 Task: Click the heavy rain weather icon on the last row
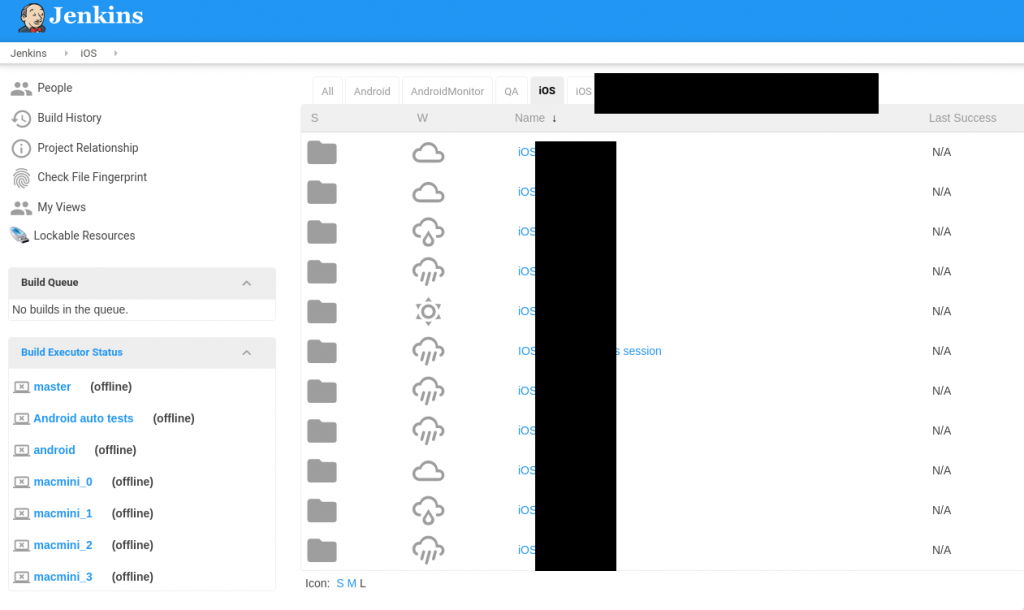tap(428, 550)
